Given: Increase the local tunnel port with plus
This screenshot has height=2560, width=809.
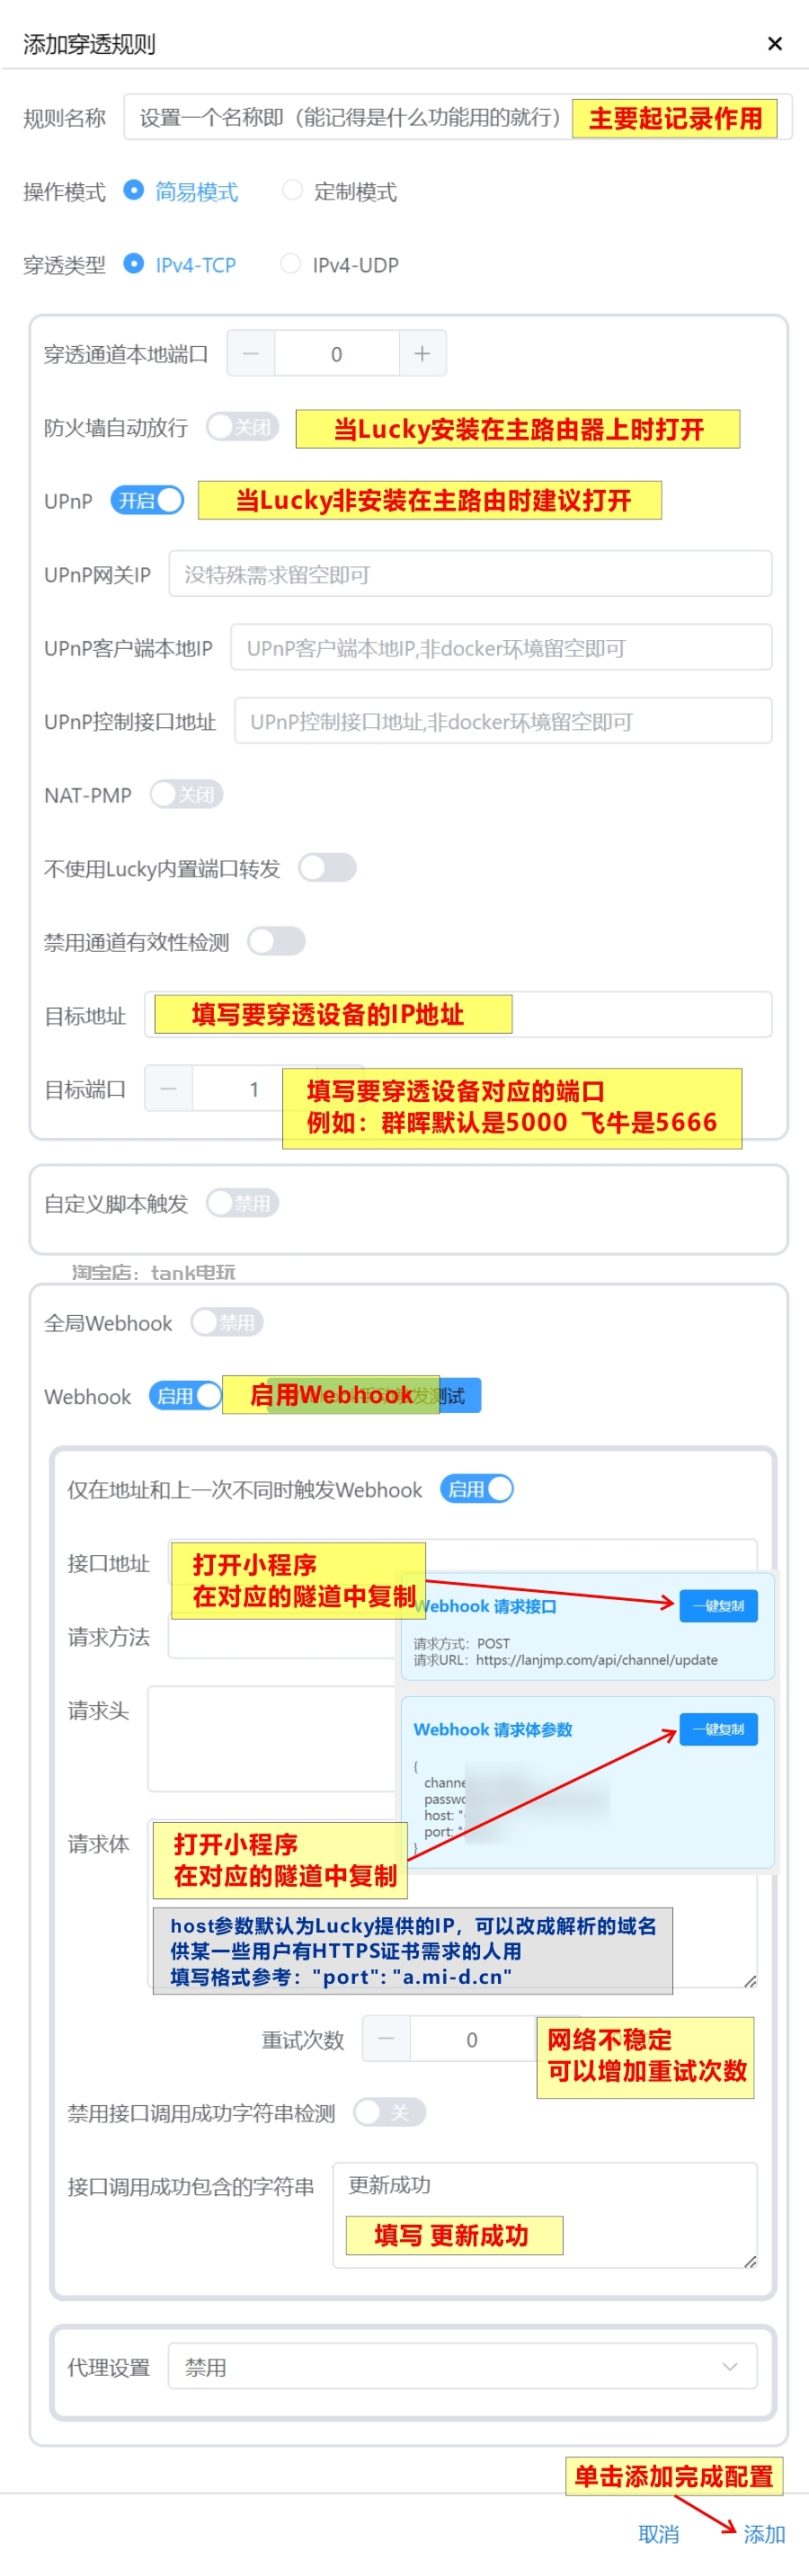Looking at the screenshot, I should click(x=422, y=354).
